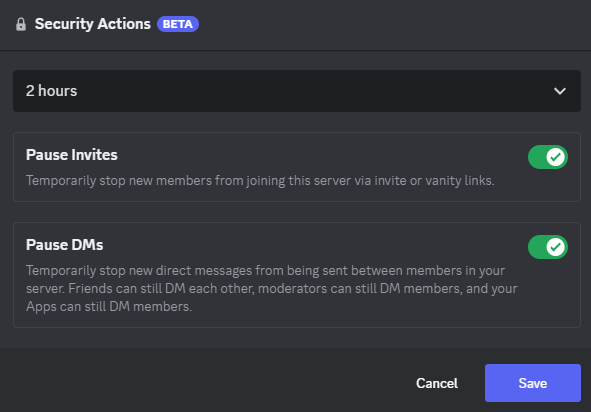Select the Pause DMs heading
This screenshot has height=412, width=591.
[64, 245]
